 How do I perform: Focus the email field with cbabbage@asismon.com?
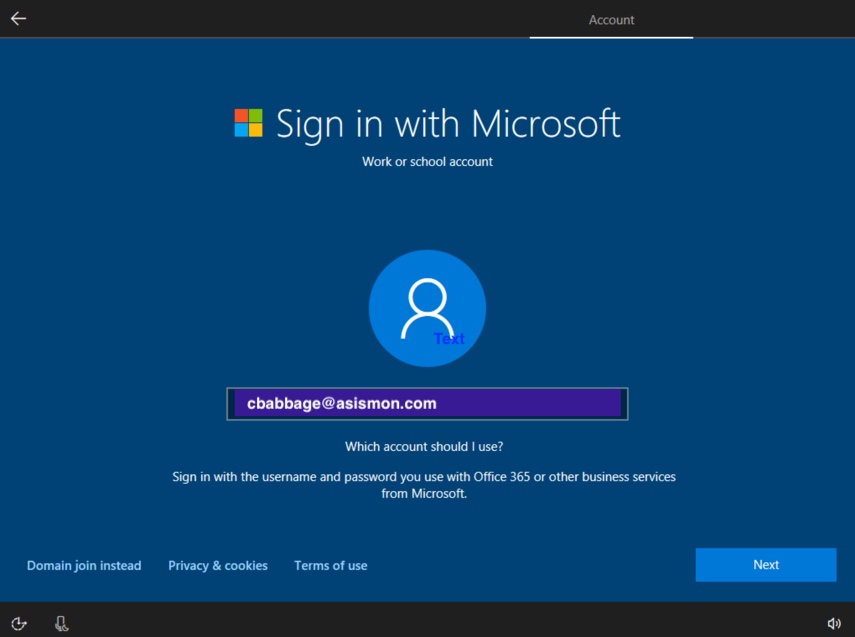coord(427,404)
